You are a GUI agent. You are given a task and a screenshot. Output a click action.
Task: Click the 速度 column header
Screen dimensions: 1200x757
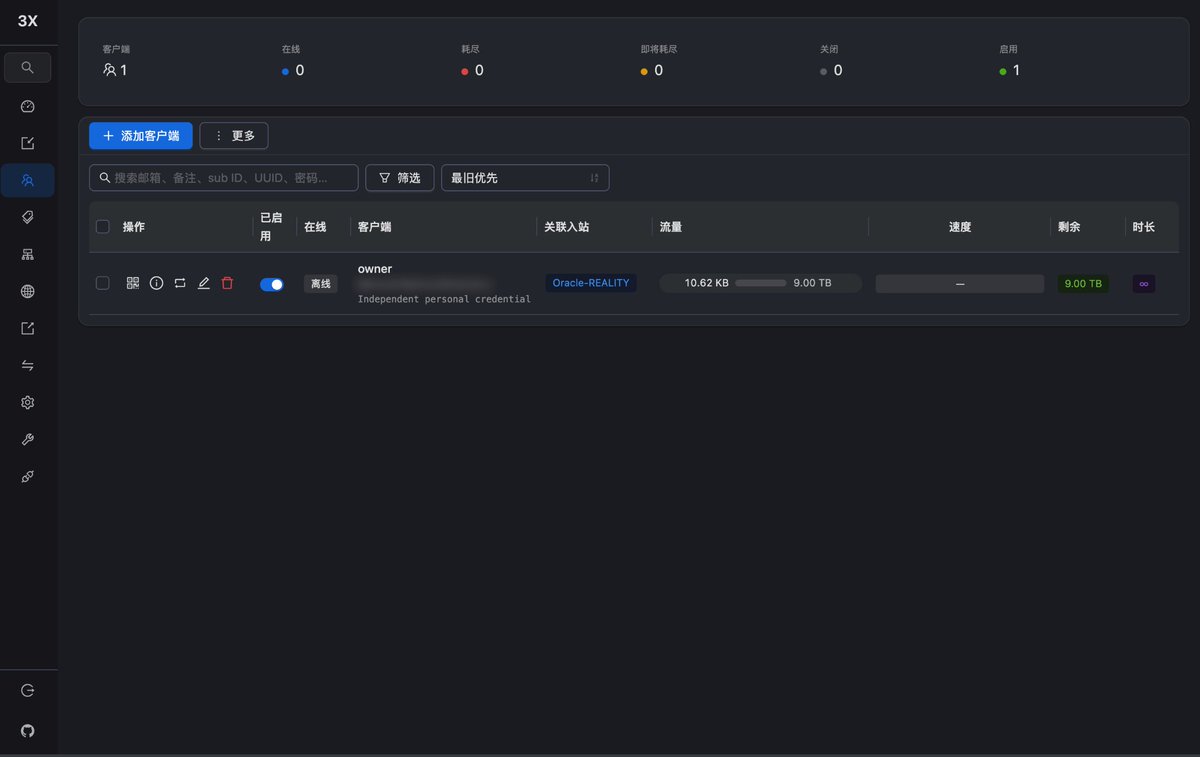click(x=960, y=227)
